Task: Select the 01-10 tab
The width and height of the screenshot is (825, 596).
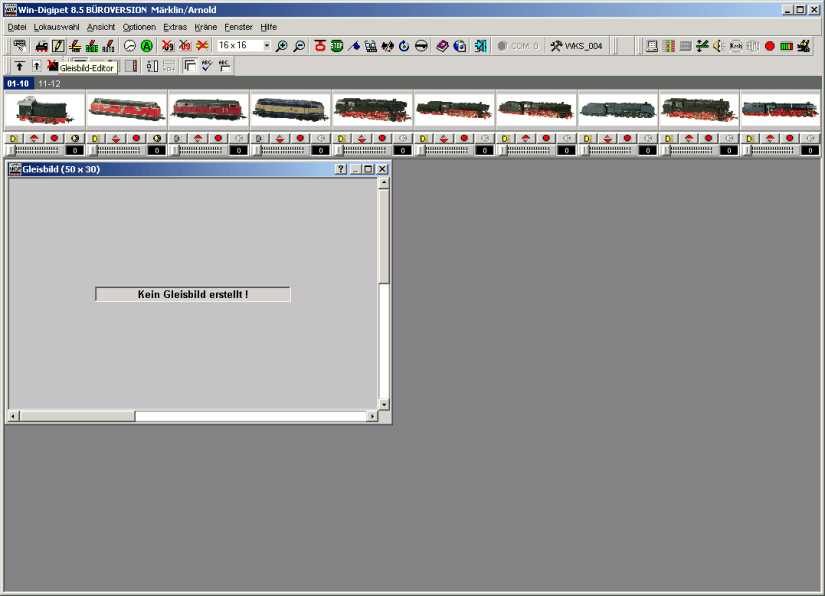Action: [16, 83]
